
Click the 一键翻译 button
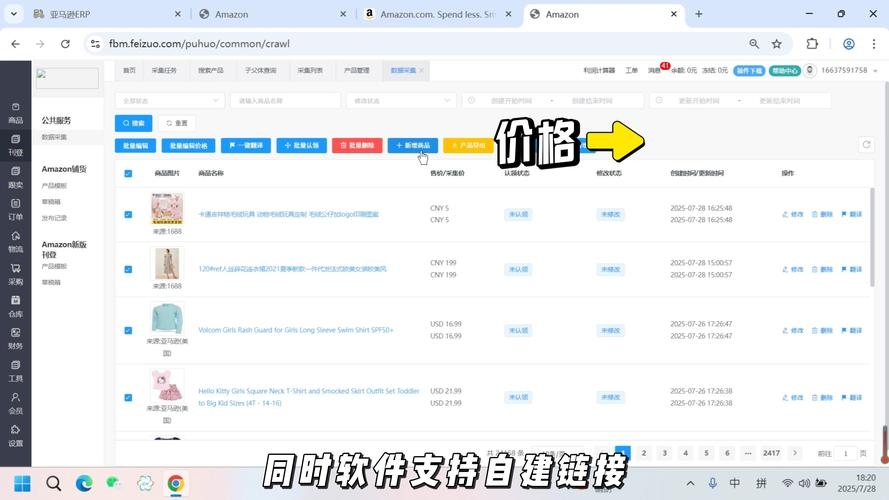point(245,146)
